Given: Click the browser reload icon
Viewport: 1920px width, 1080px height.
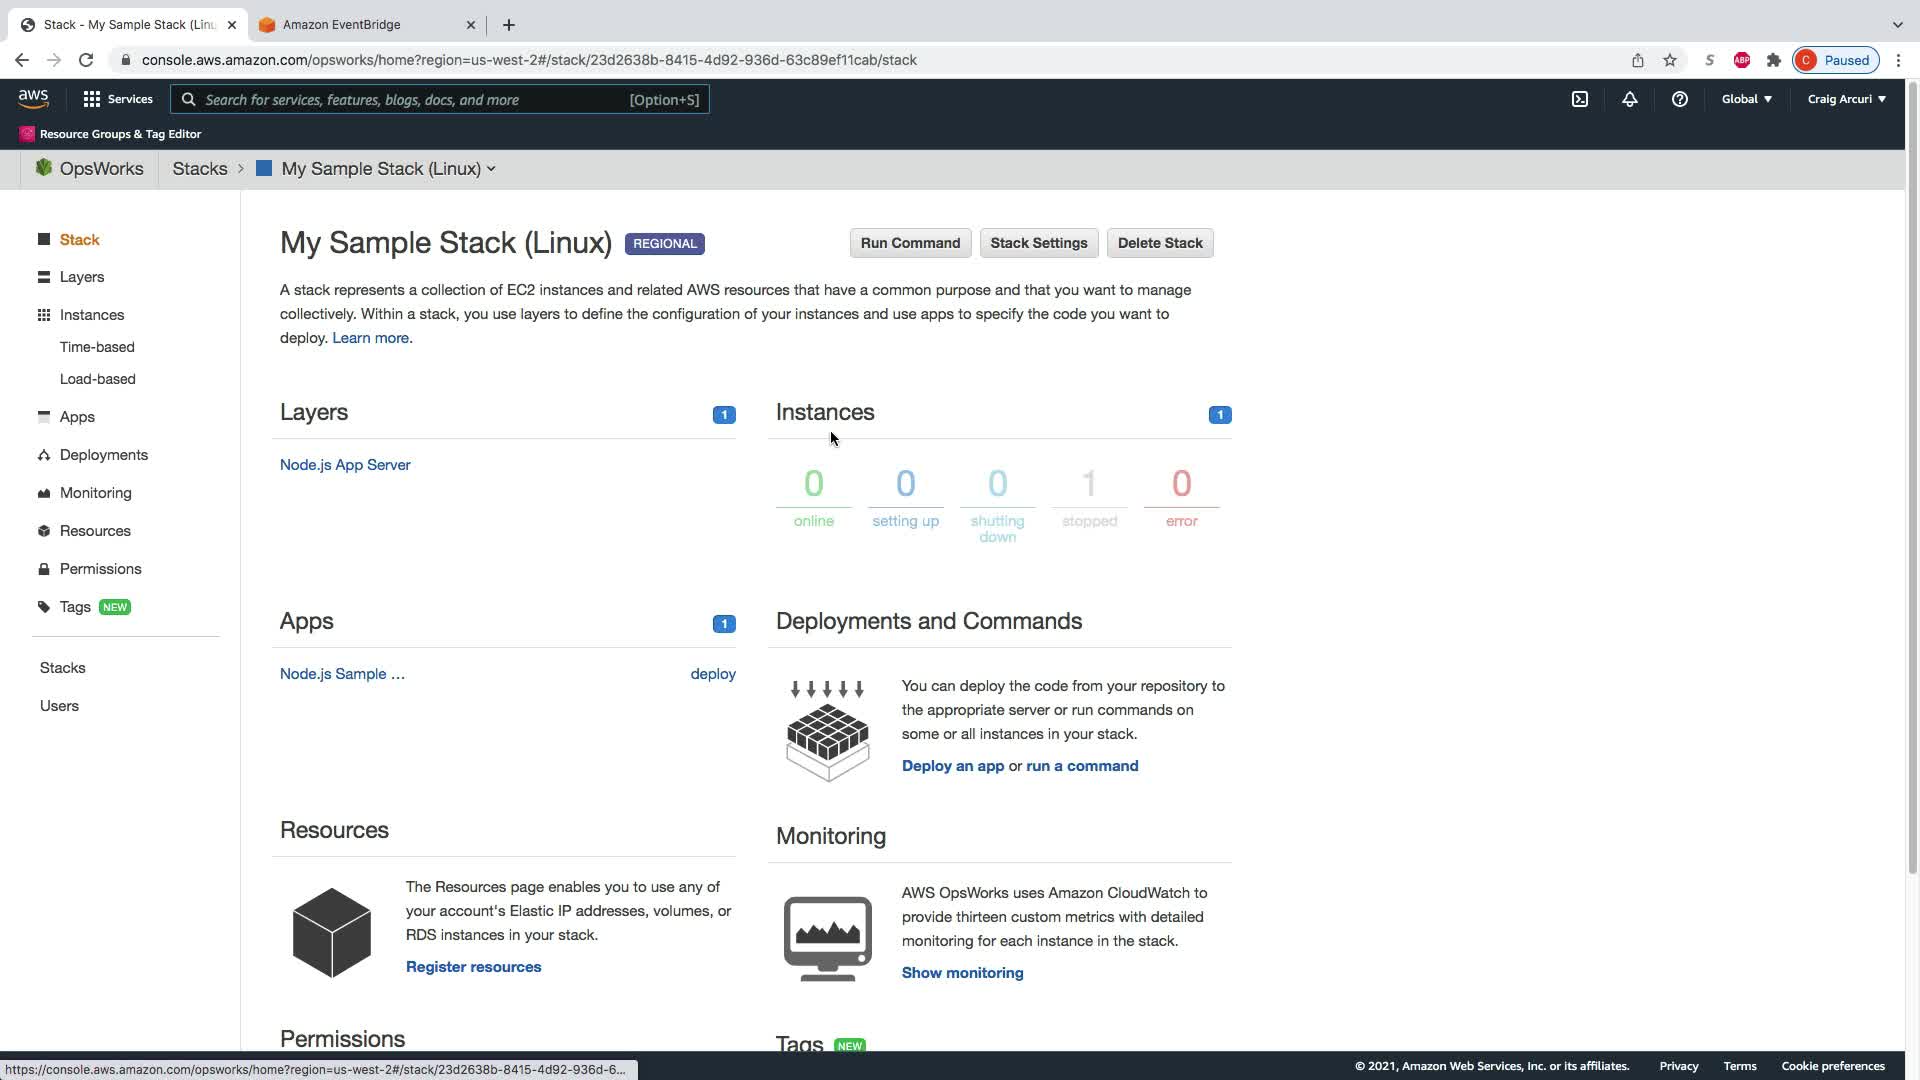Looking at the screenshot, I should click(x=86, y=60).
